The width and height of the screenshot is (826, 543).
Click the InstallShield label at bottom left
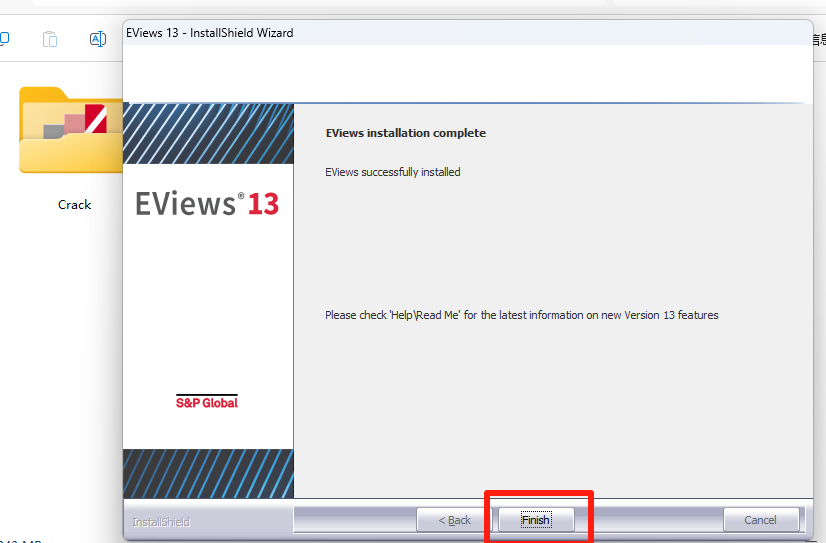[161, 521]
